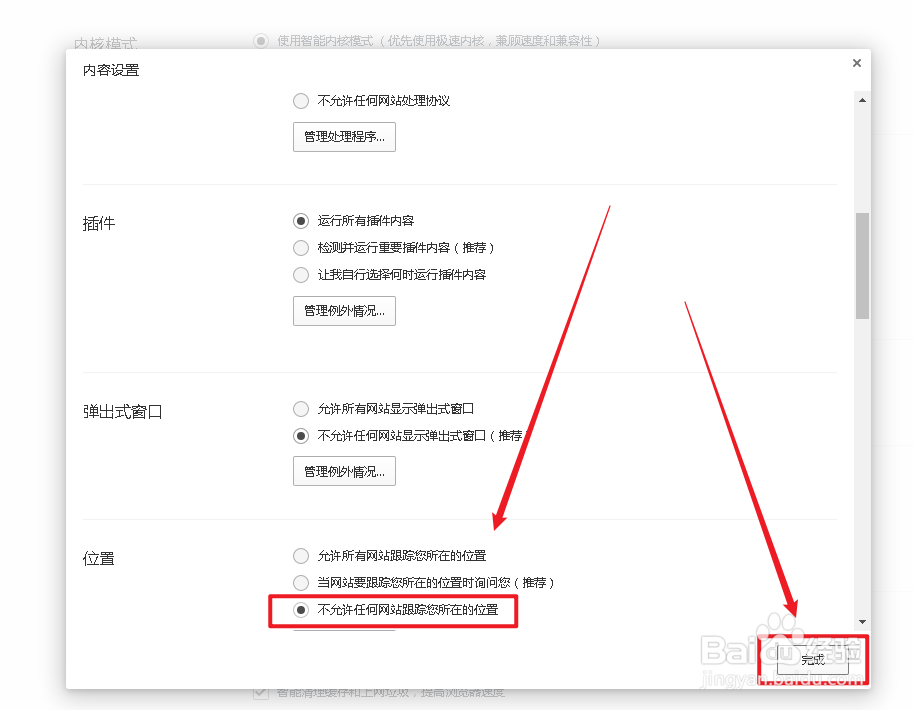Open 管理例外情况 for 弹出式窗口
This screenshot has width=913, height=710.
point(344,471)
